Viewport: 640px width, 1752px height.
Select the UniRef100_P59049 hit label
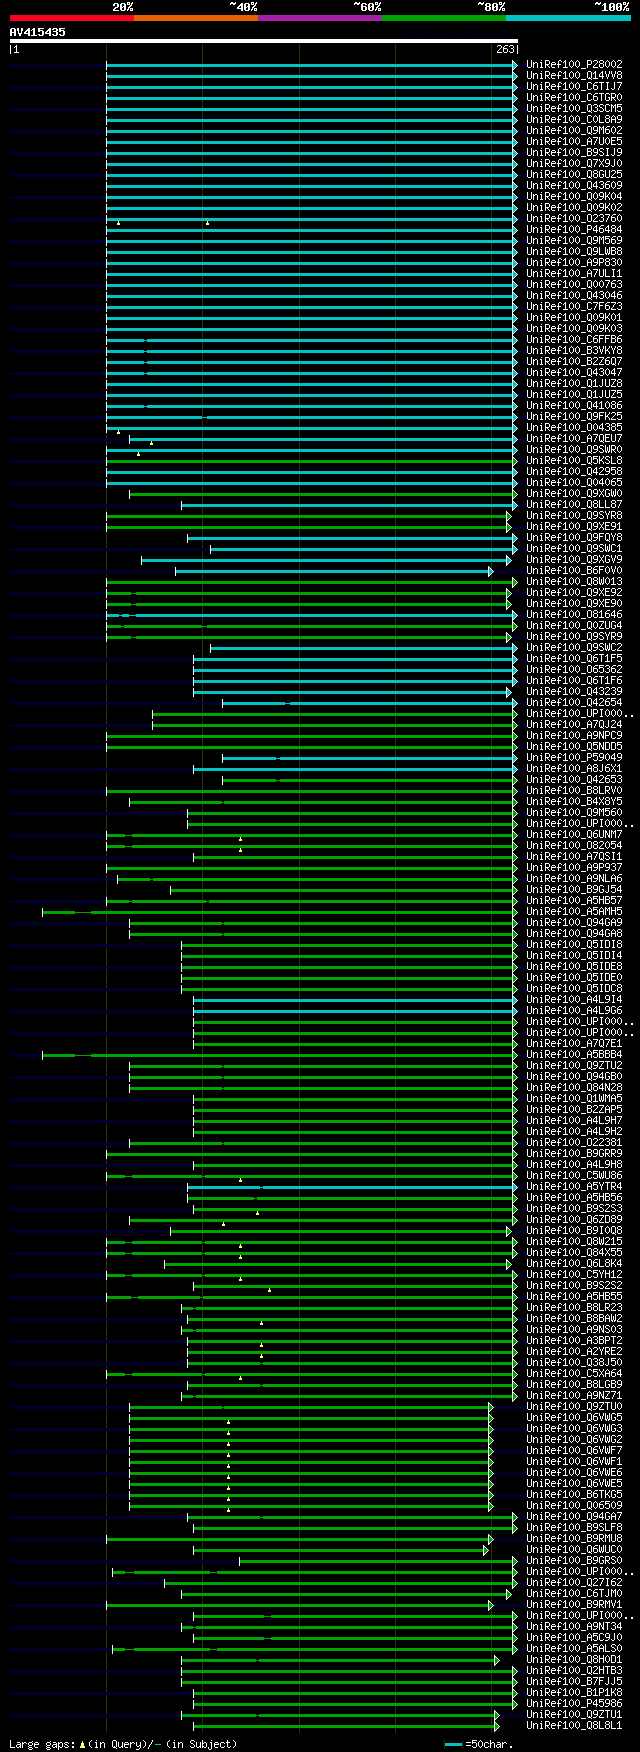[x=574, y=757]
